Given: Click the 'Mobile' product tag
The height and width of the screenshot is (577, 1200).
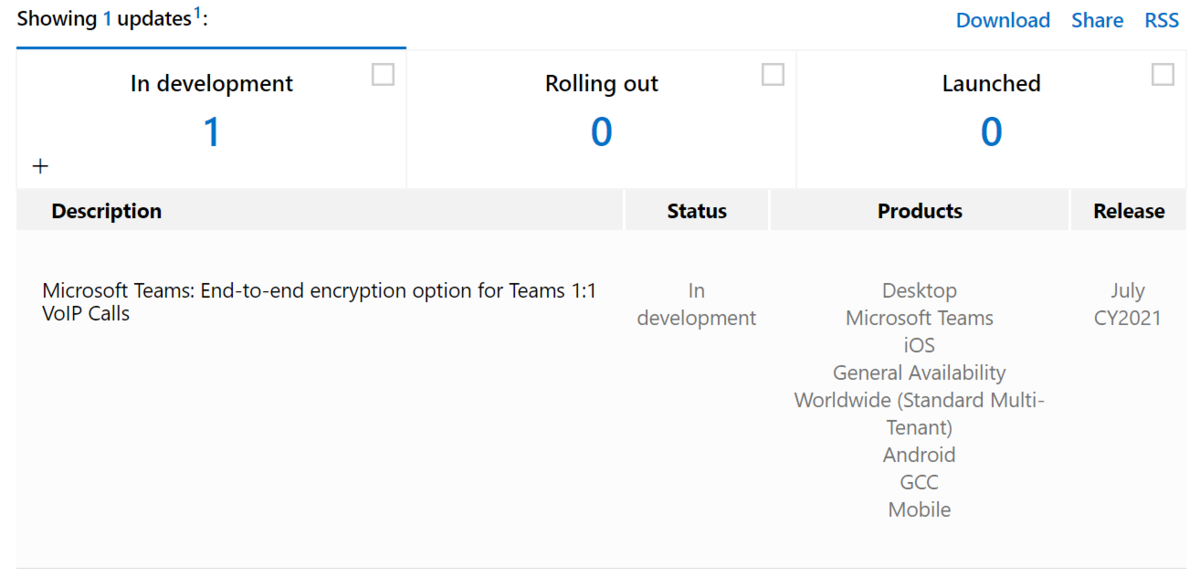Looking at the screenshot, I should click(x=920, y=510).
